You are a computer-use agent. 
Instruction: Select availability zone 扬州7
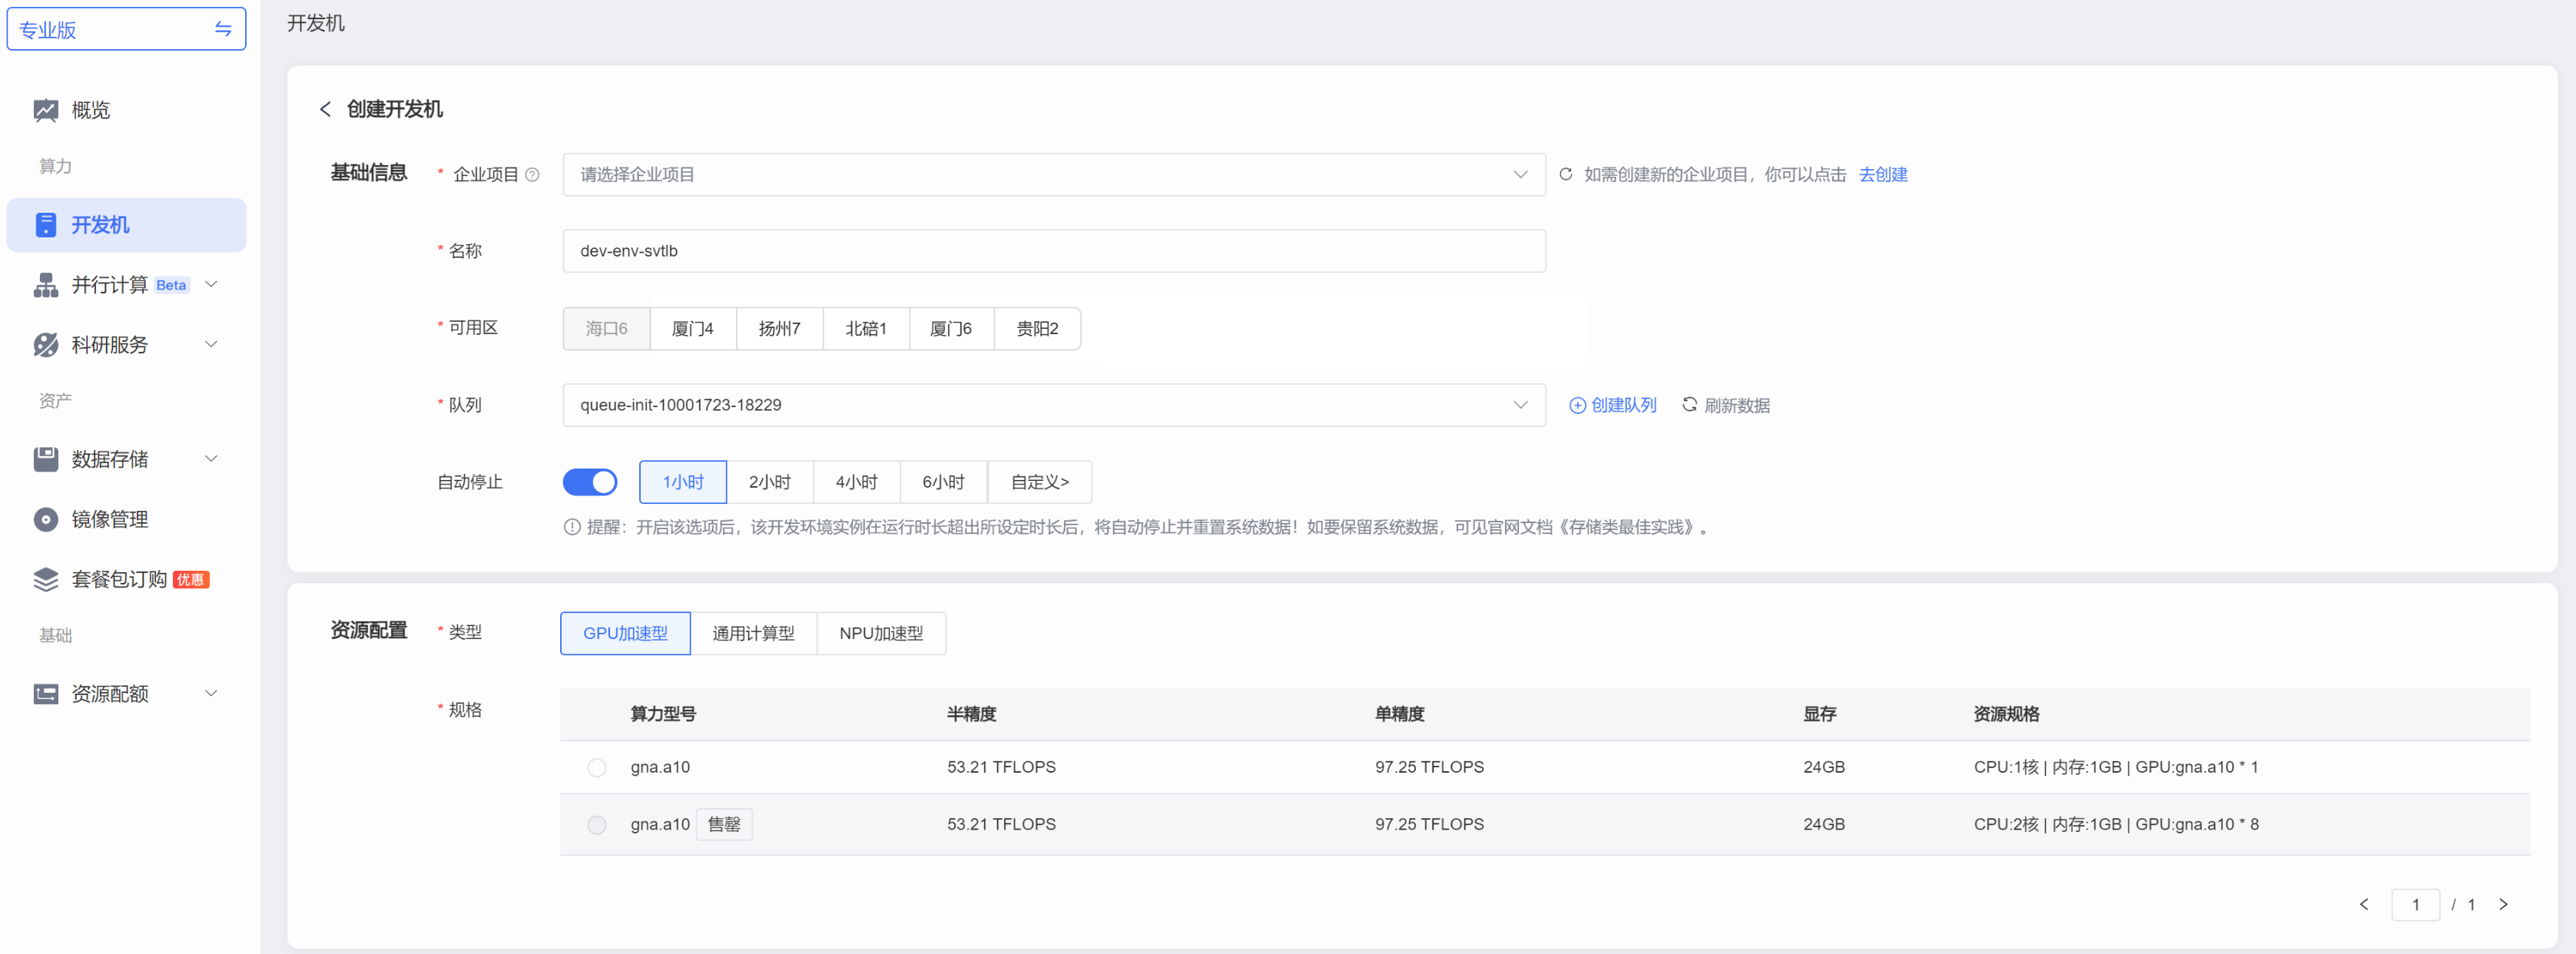pos(780,328)
